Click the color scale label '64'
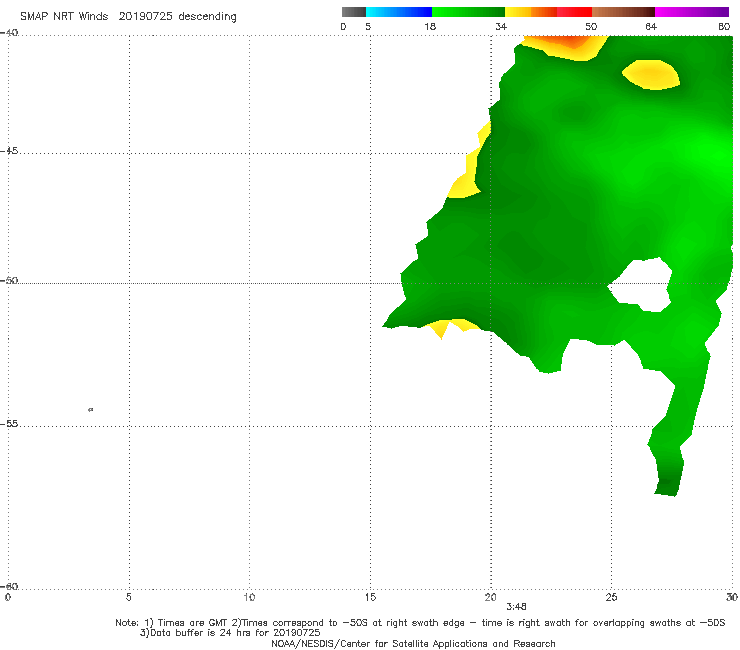This screenshot has height=650, width=740. (651, 26)
